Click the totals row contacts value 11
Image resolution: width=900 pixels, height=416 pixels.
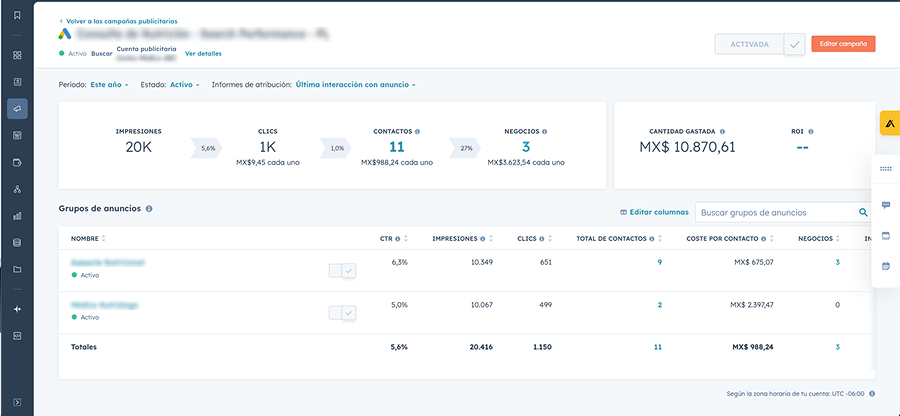[x=658, y=347]
